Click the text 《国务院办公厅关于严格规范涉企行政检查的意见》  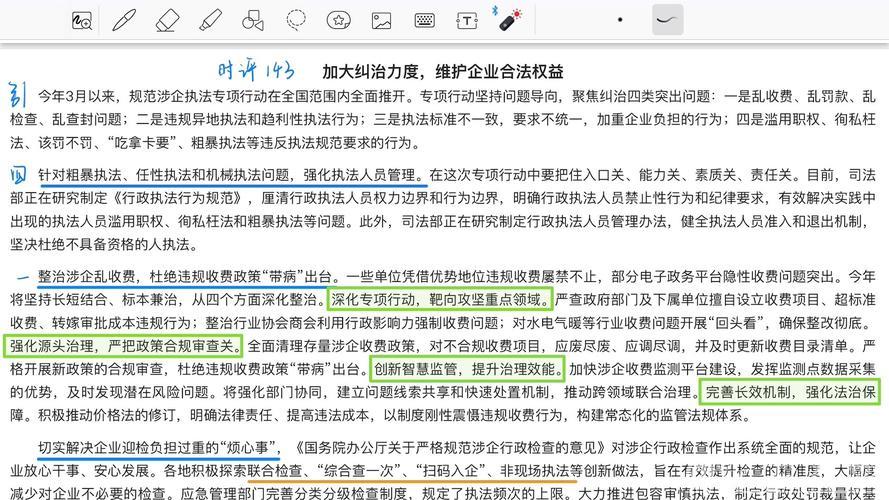(450, 448)
